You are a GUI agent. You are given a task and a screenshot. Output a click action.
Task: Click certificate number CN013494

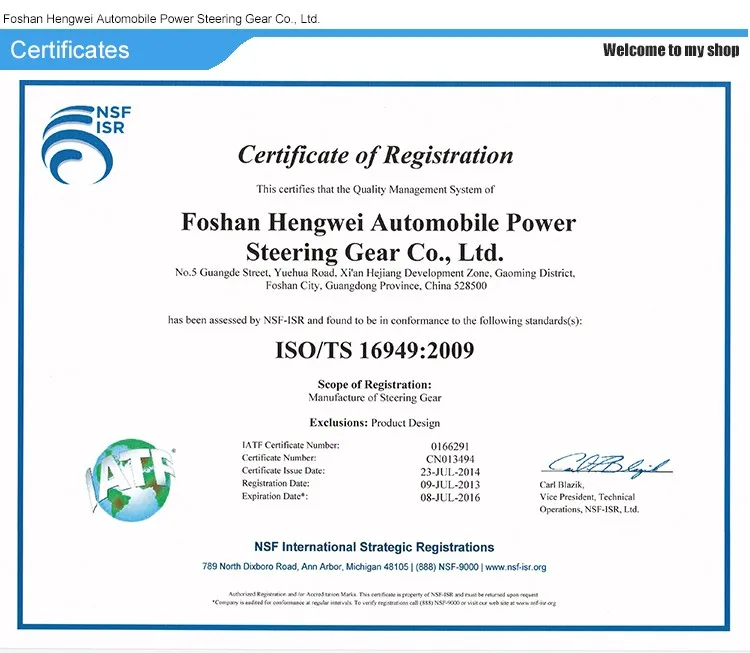(x=450, y=459)
